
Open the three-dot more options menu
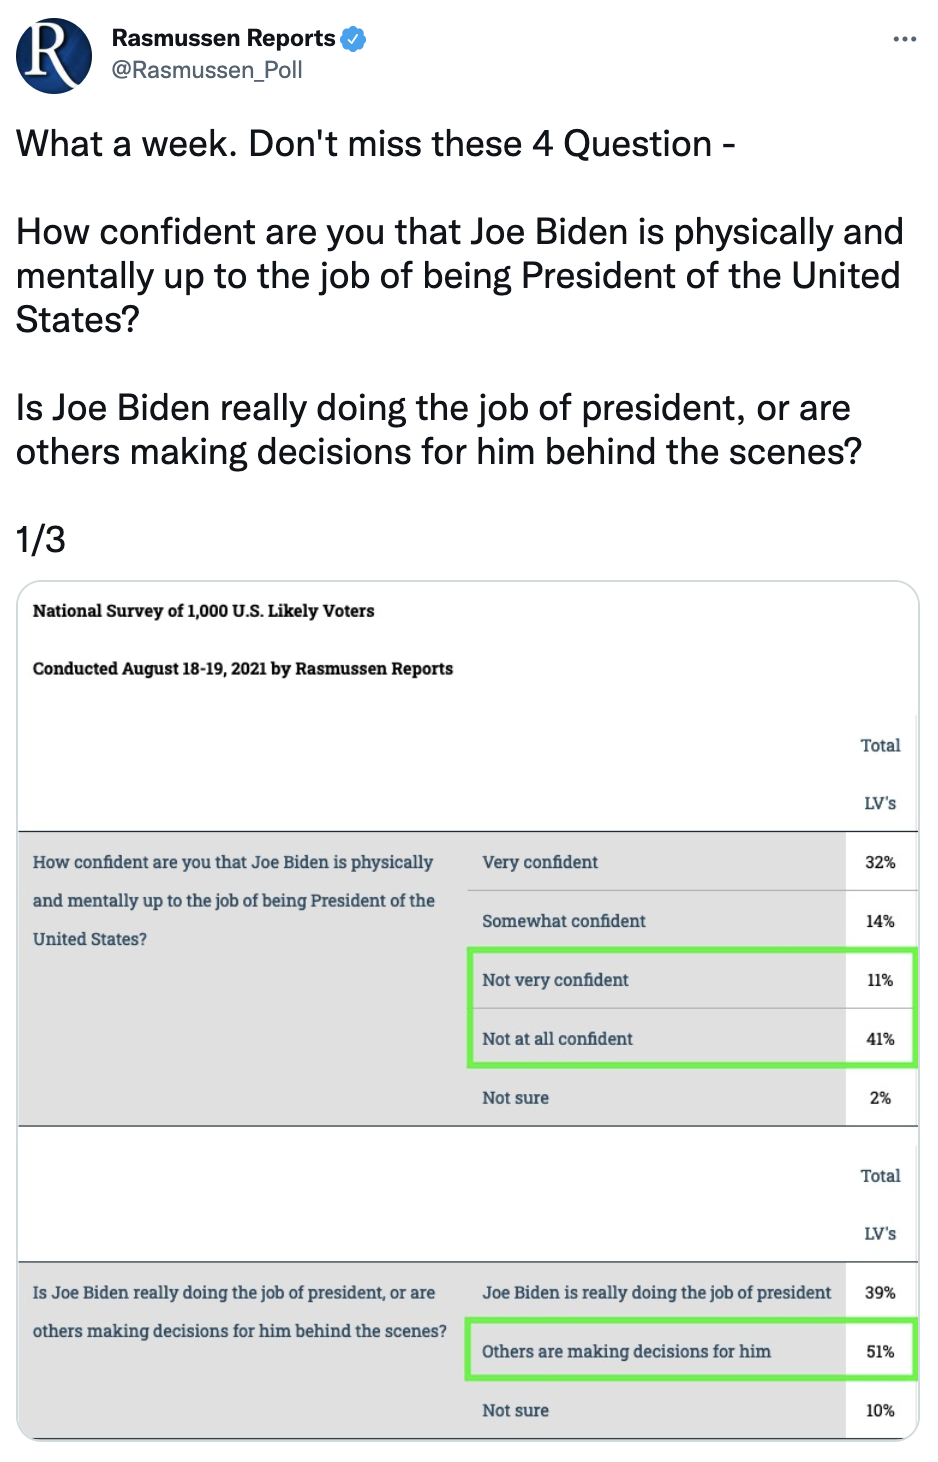pyautogui.click(x=904, y=39)
